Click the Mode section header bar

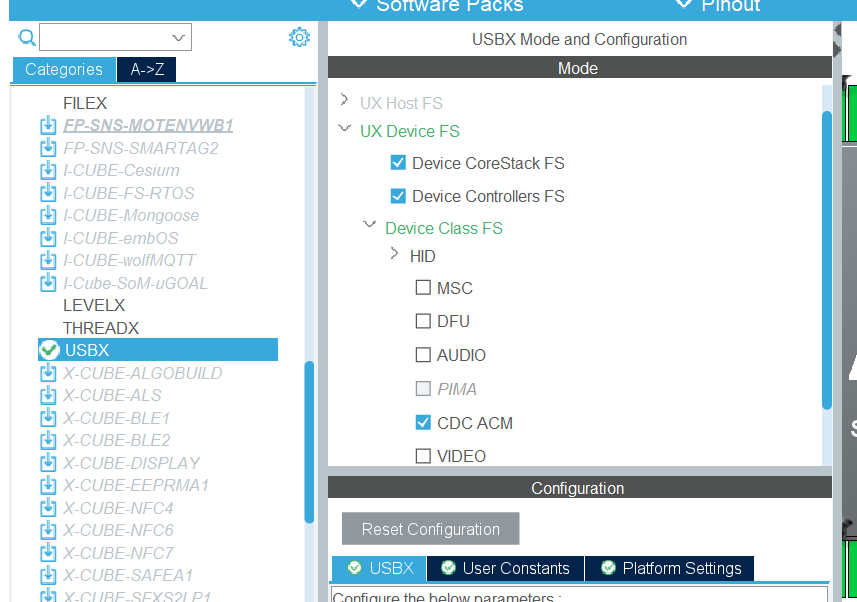pos(580,68)
